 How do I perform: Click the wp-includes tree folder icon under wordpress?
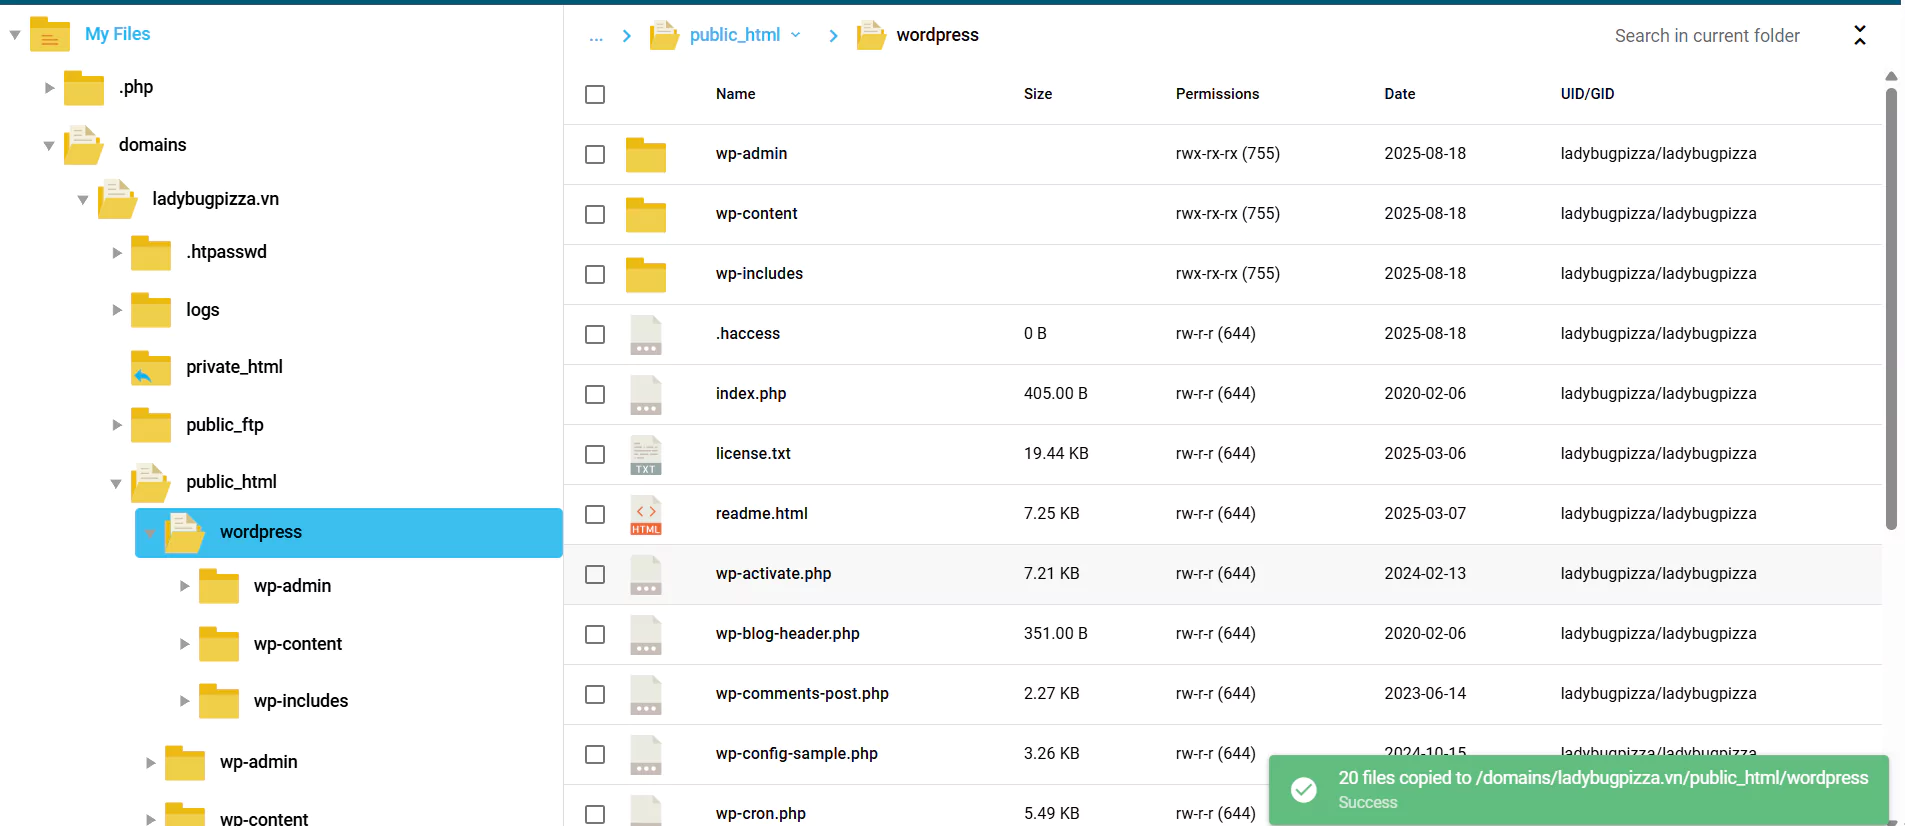point(219,701)
